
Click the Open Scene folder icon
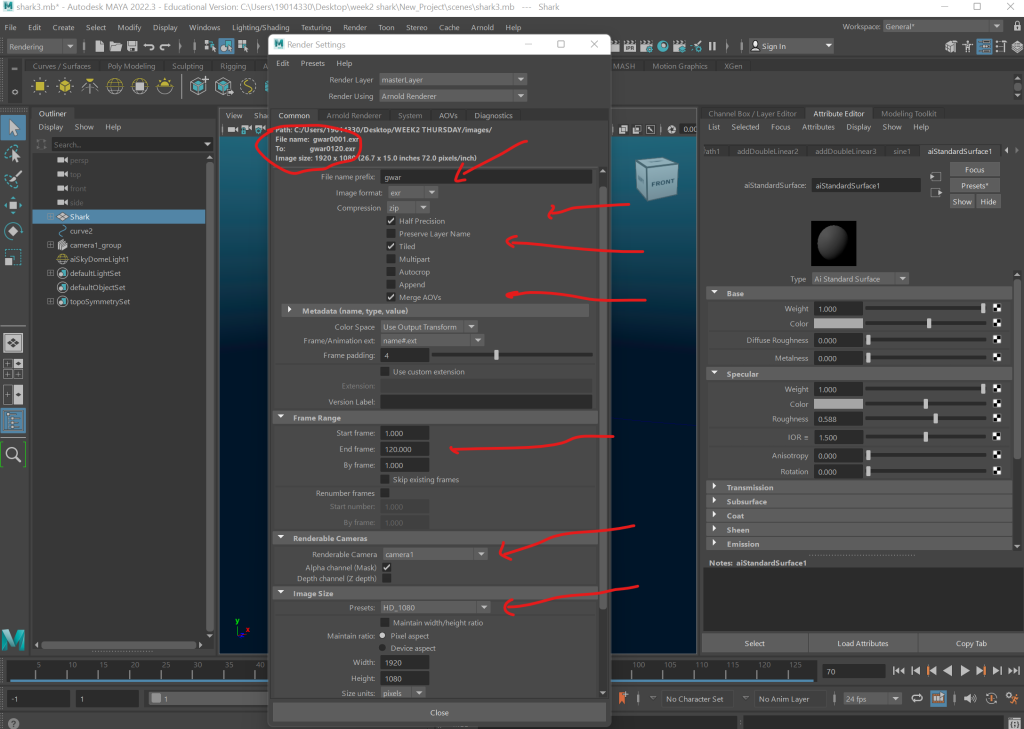[116, 46]
